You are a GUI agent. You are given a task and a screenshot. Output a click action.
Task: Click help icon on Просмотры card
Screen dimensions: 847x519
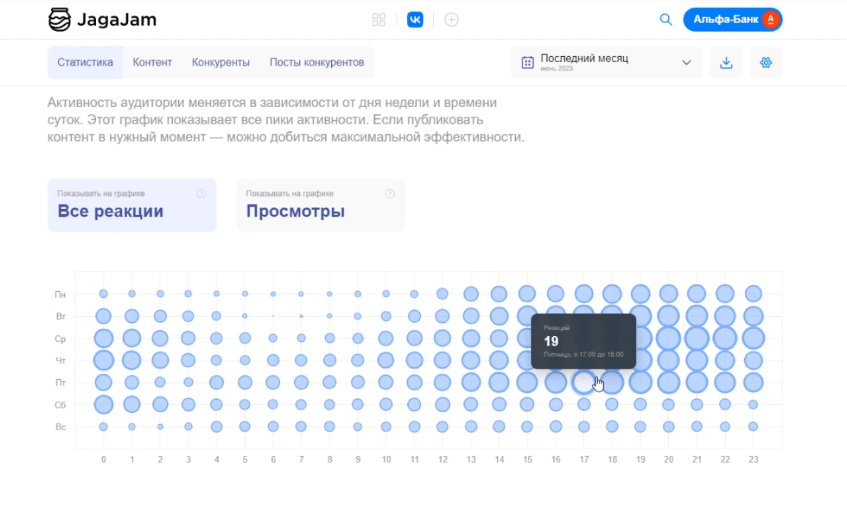390,193
